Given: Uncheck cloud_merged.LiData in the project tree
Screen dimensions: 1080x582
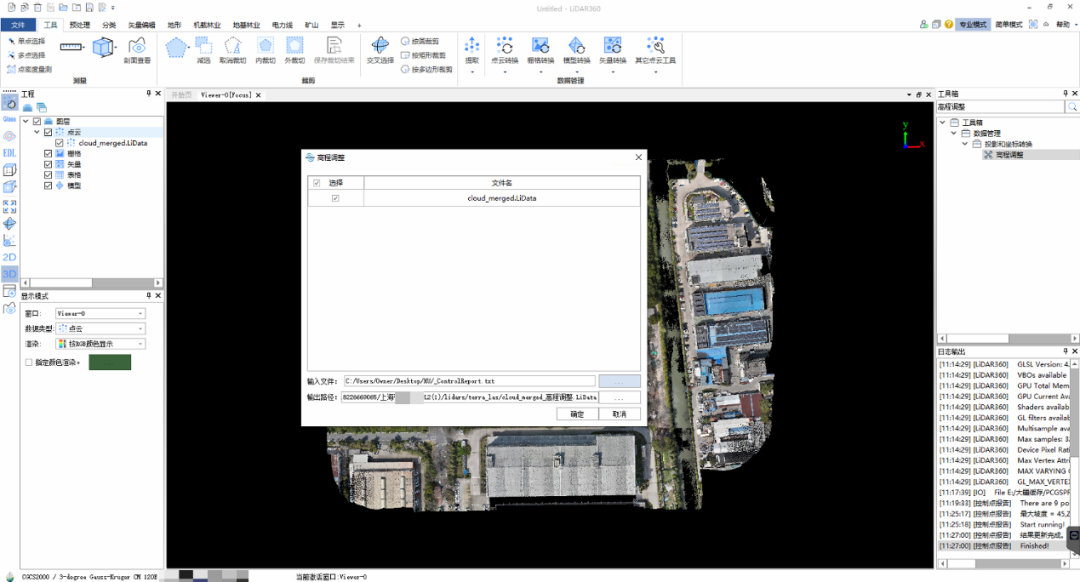Looking at the screenshot, I should tap(59, 143).
